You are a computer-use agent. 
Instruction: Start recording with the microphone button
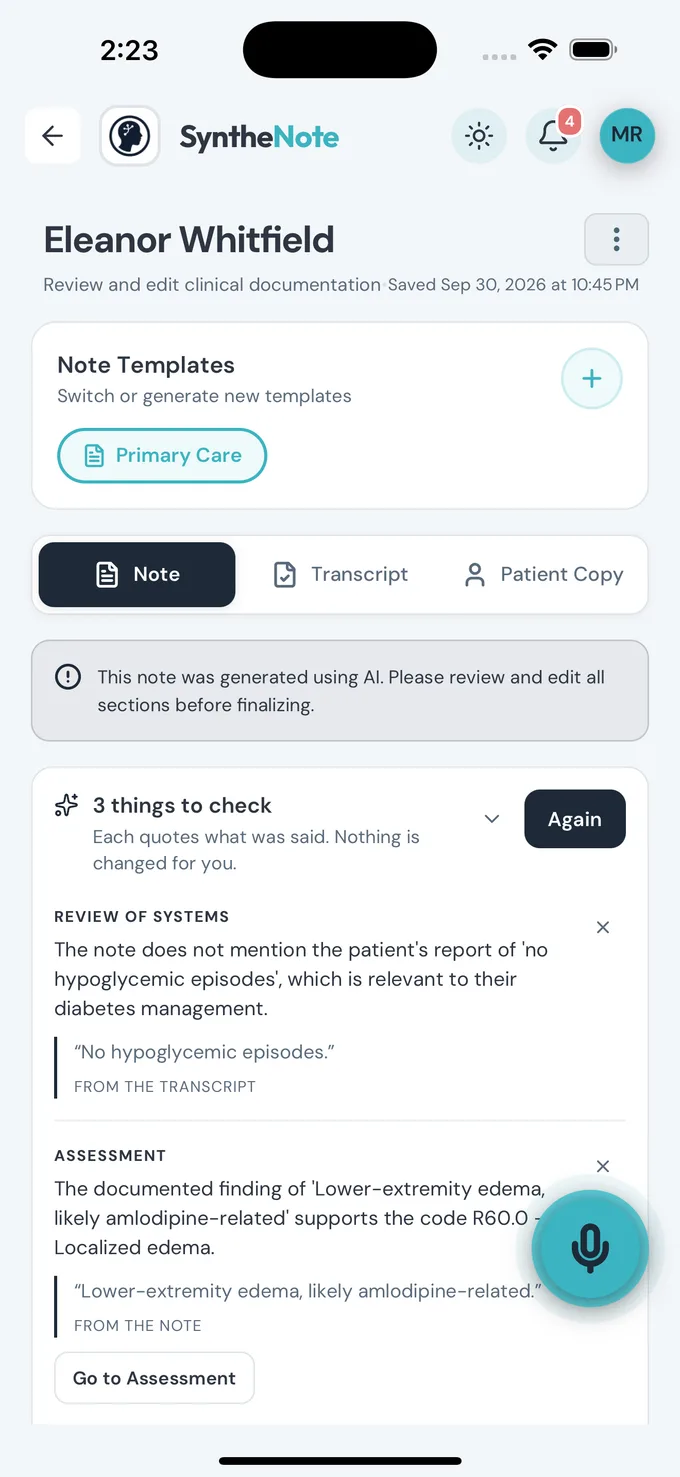[x=590, y=1248]
